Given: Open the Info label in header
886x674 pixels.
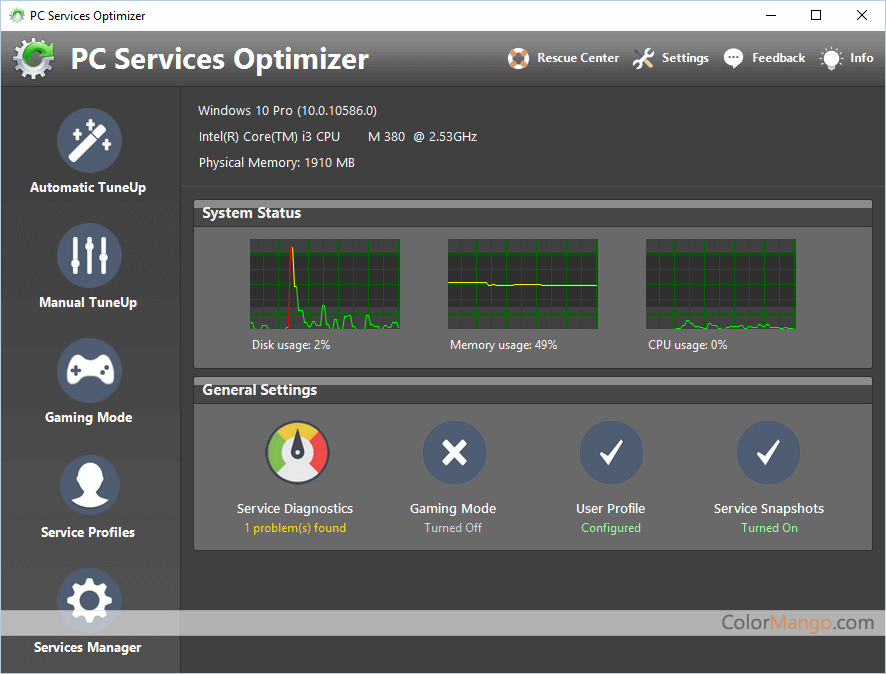Looking at the screenshot, I should point(862,58).
